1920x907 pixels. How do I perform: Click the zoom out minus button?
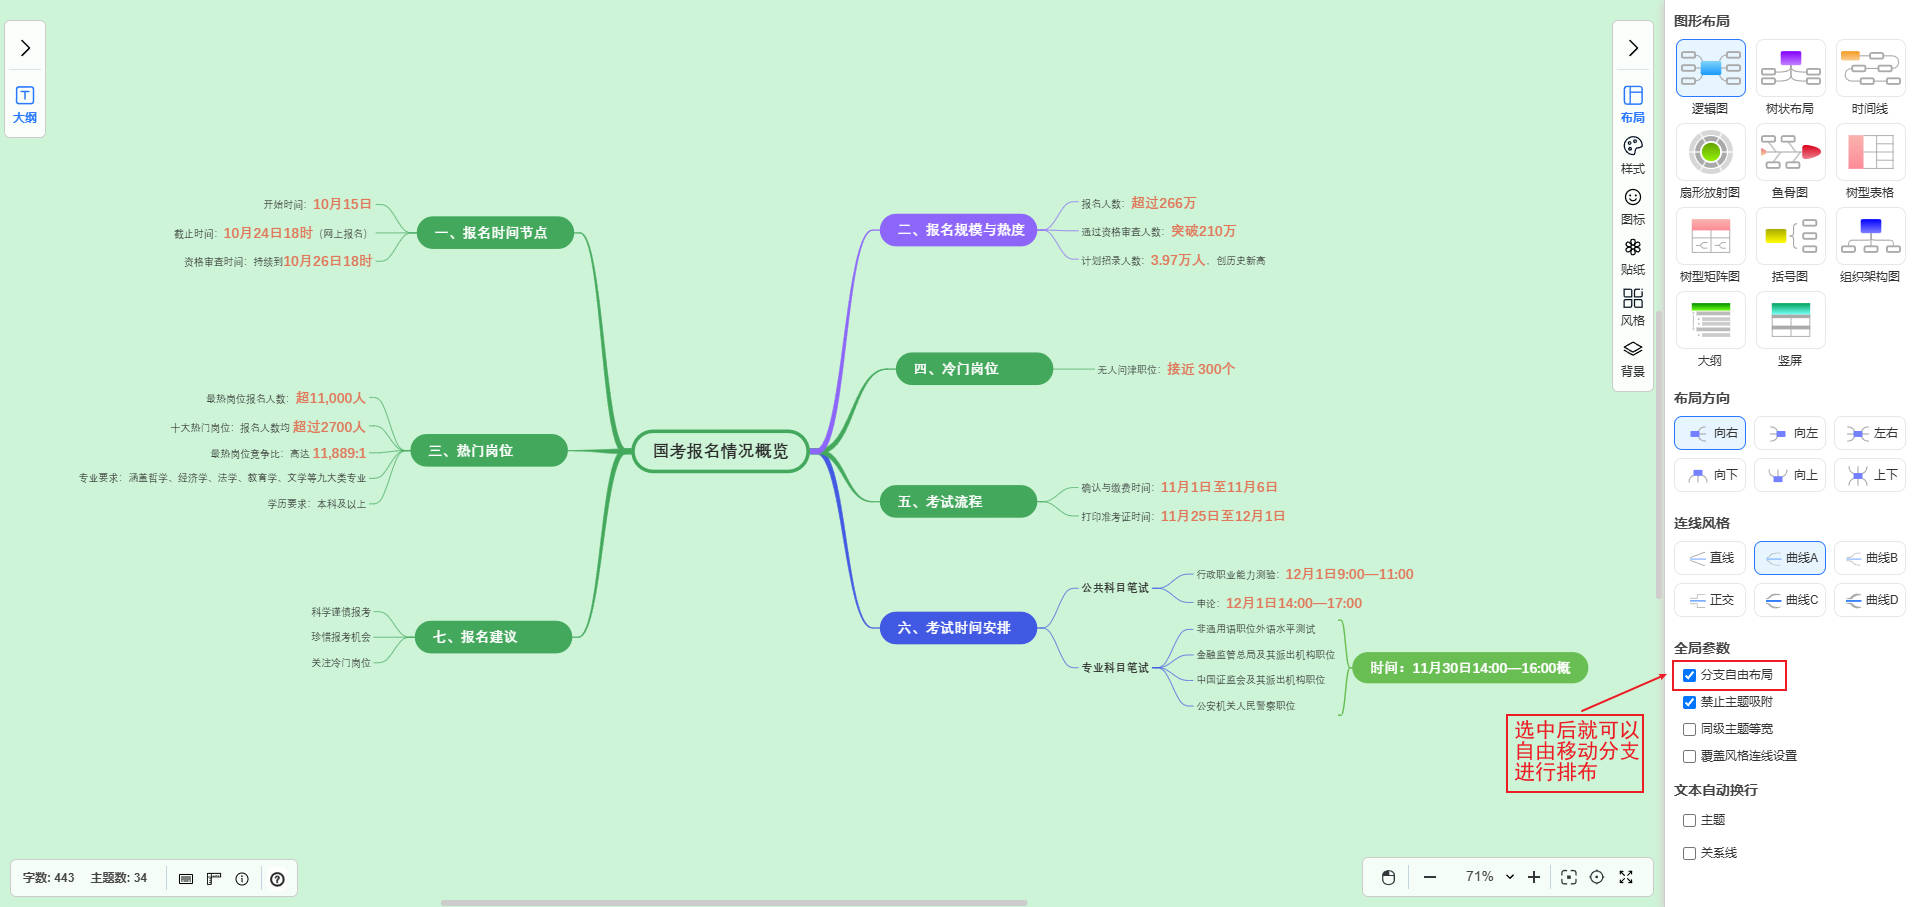pos(1430,877)
